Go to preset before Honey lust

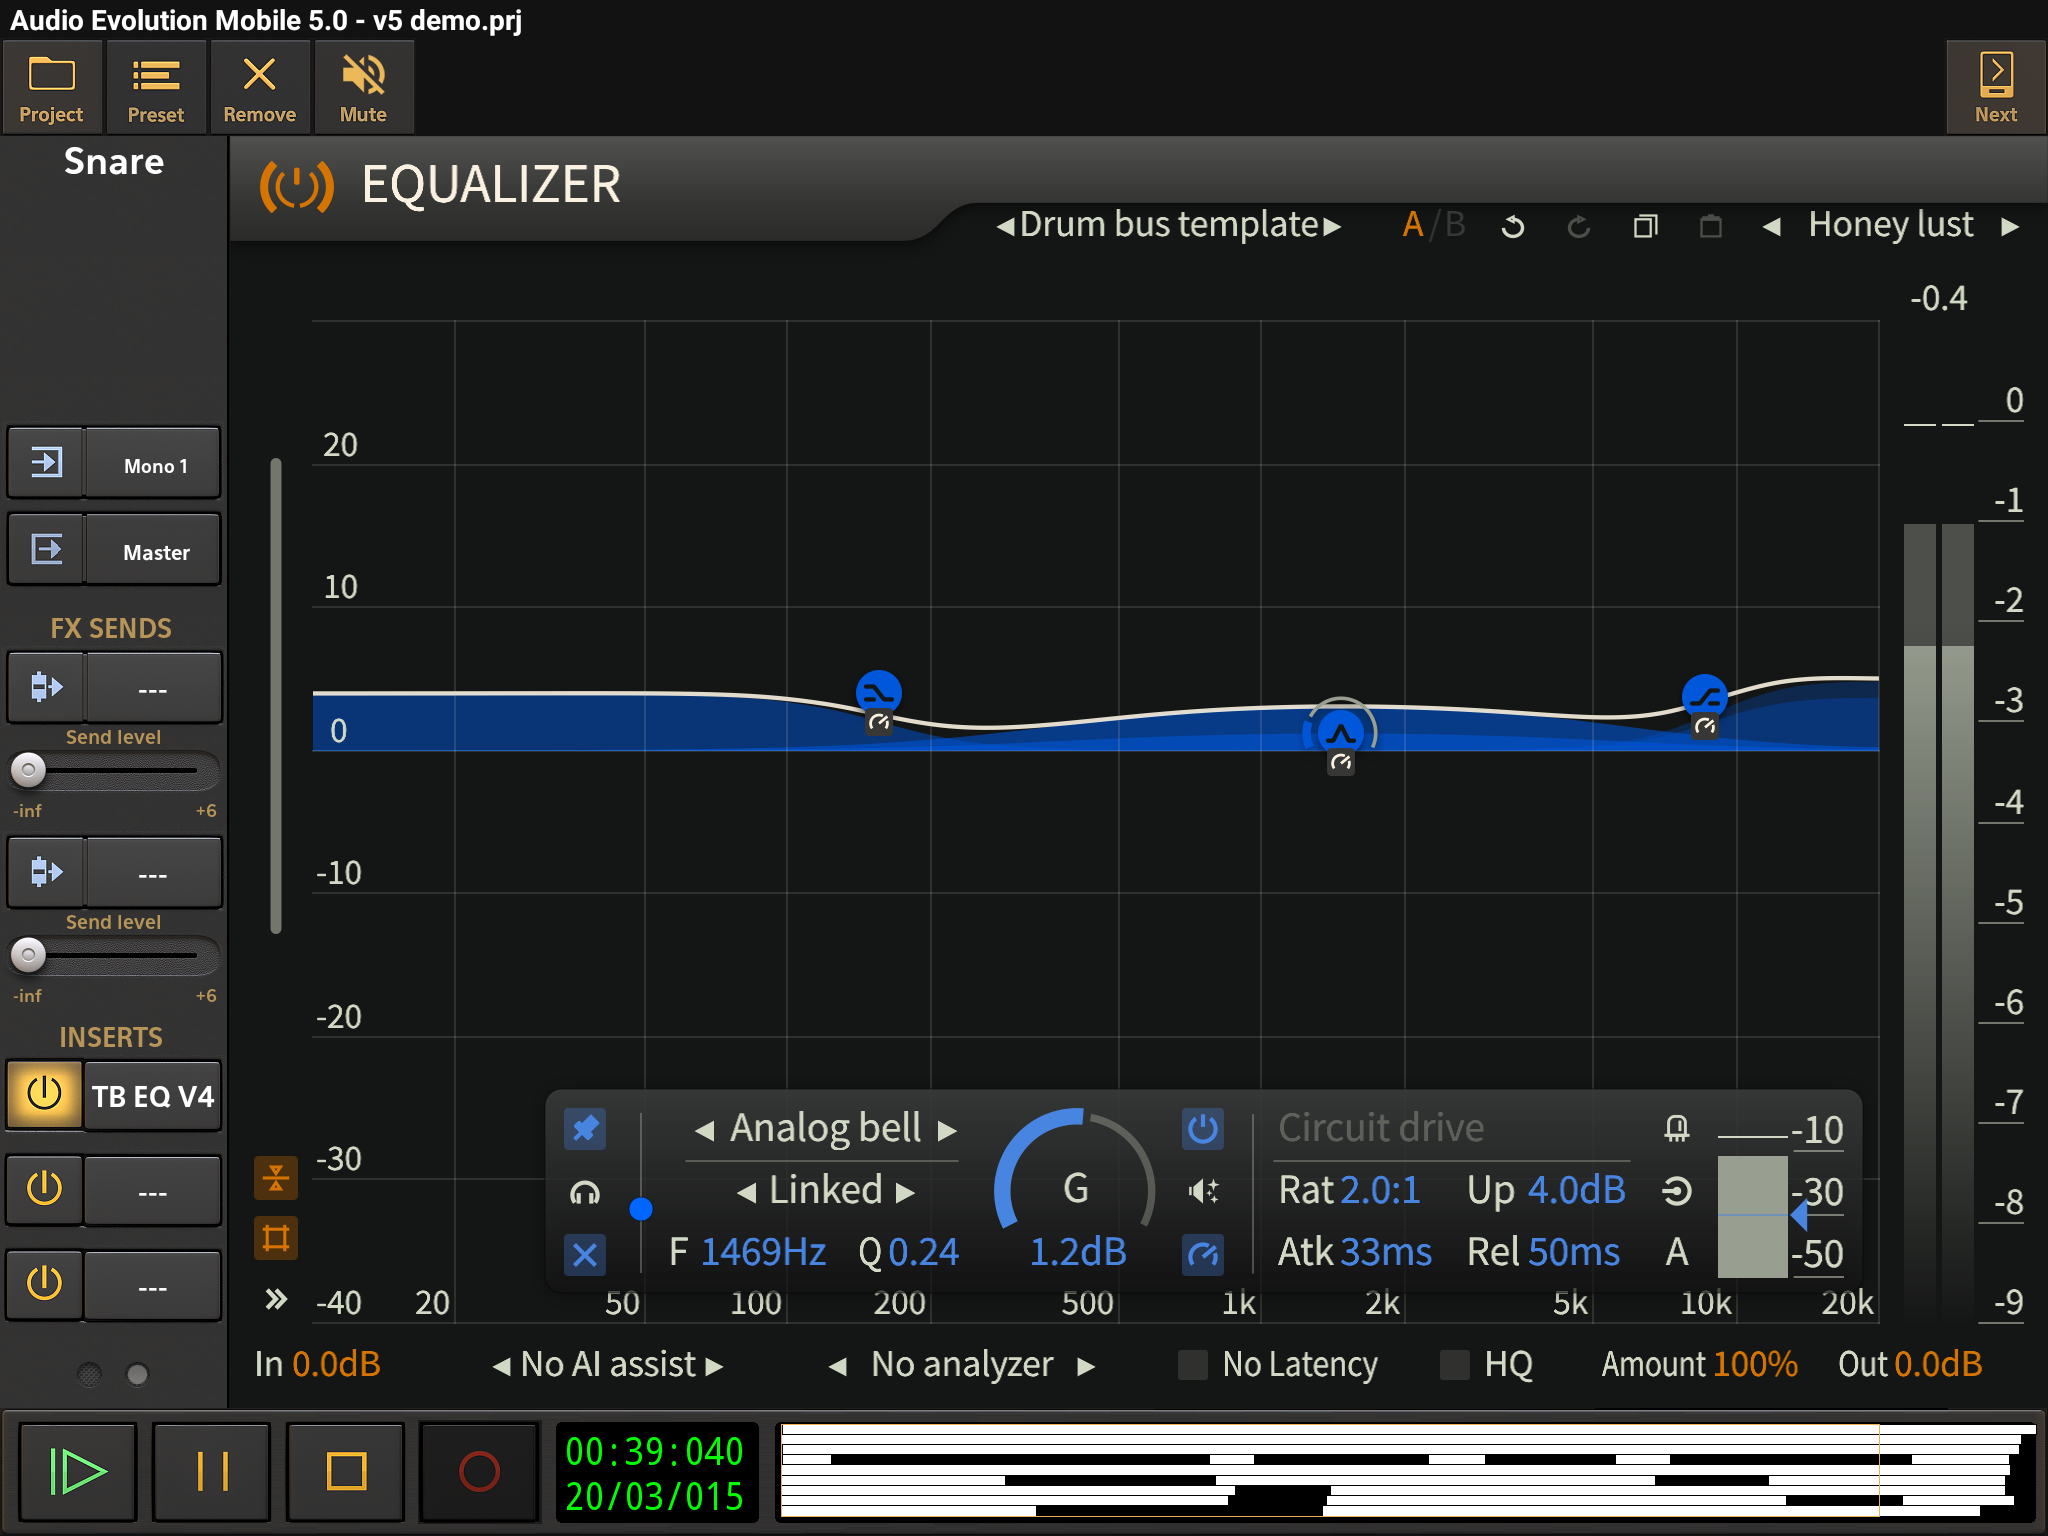(x=1771, y=226)
